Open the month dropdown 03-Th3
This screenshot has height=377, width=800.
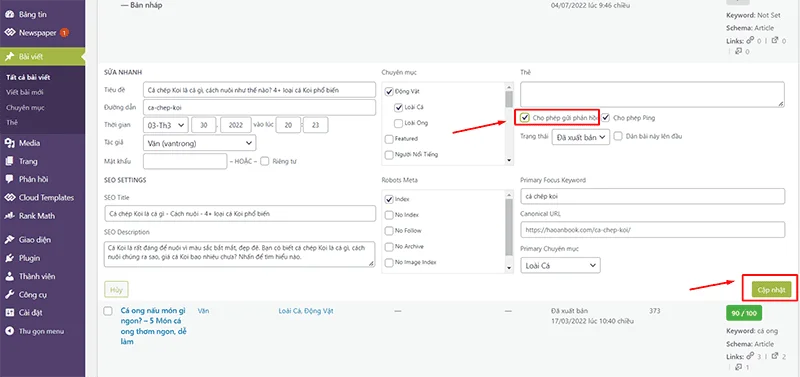(x=166, y=125)
